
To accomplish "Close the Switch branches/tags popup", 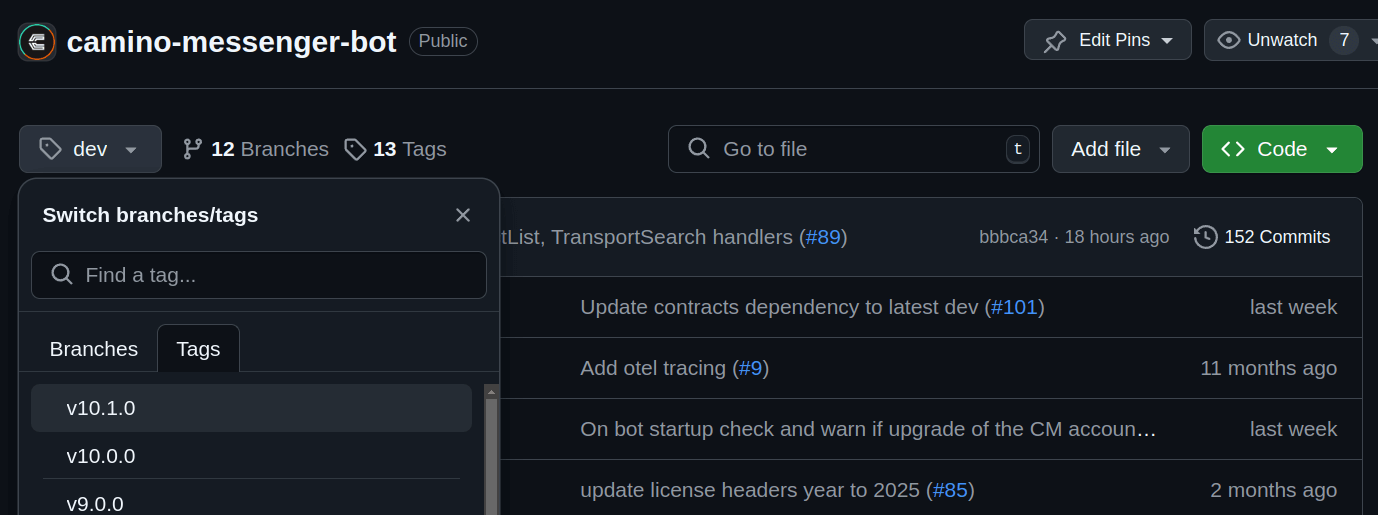I will tap(462, 215).
